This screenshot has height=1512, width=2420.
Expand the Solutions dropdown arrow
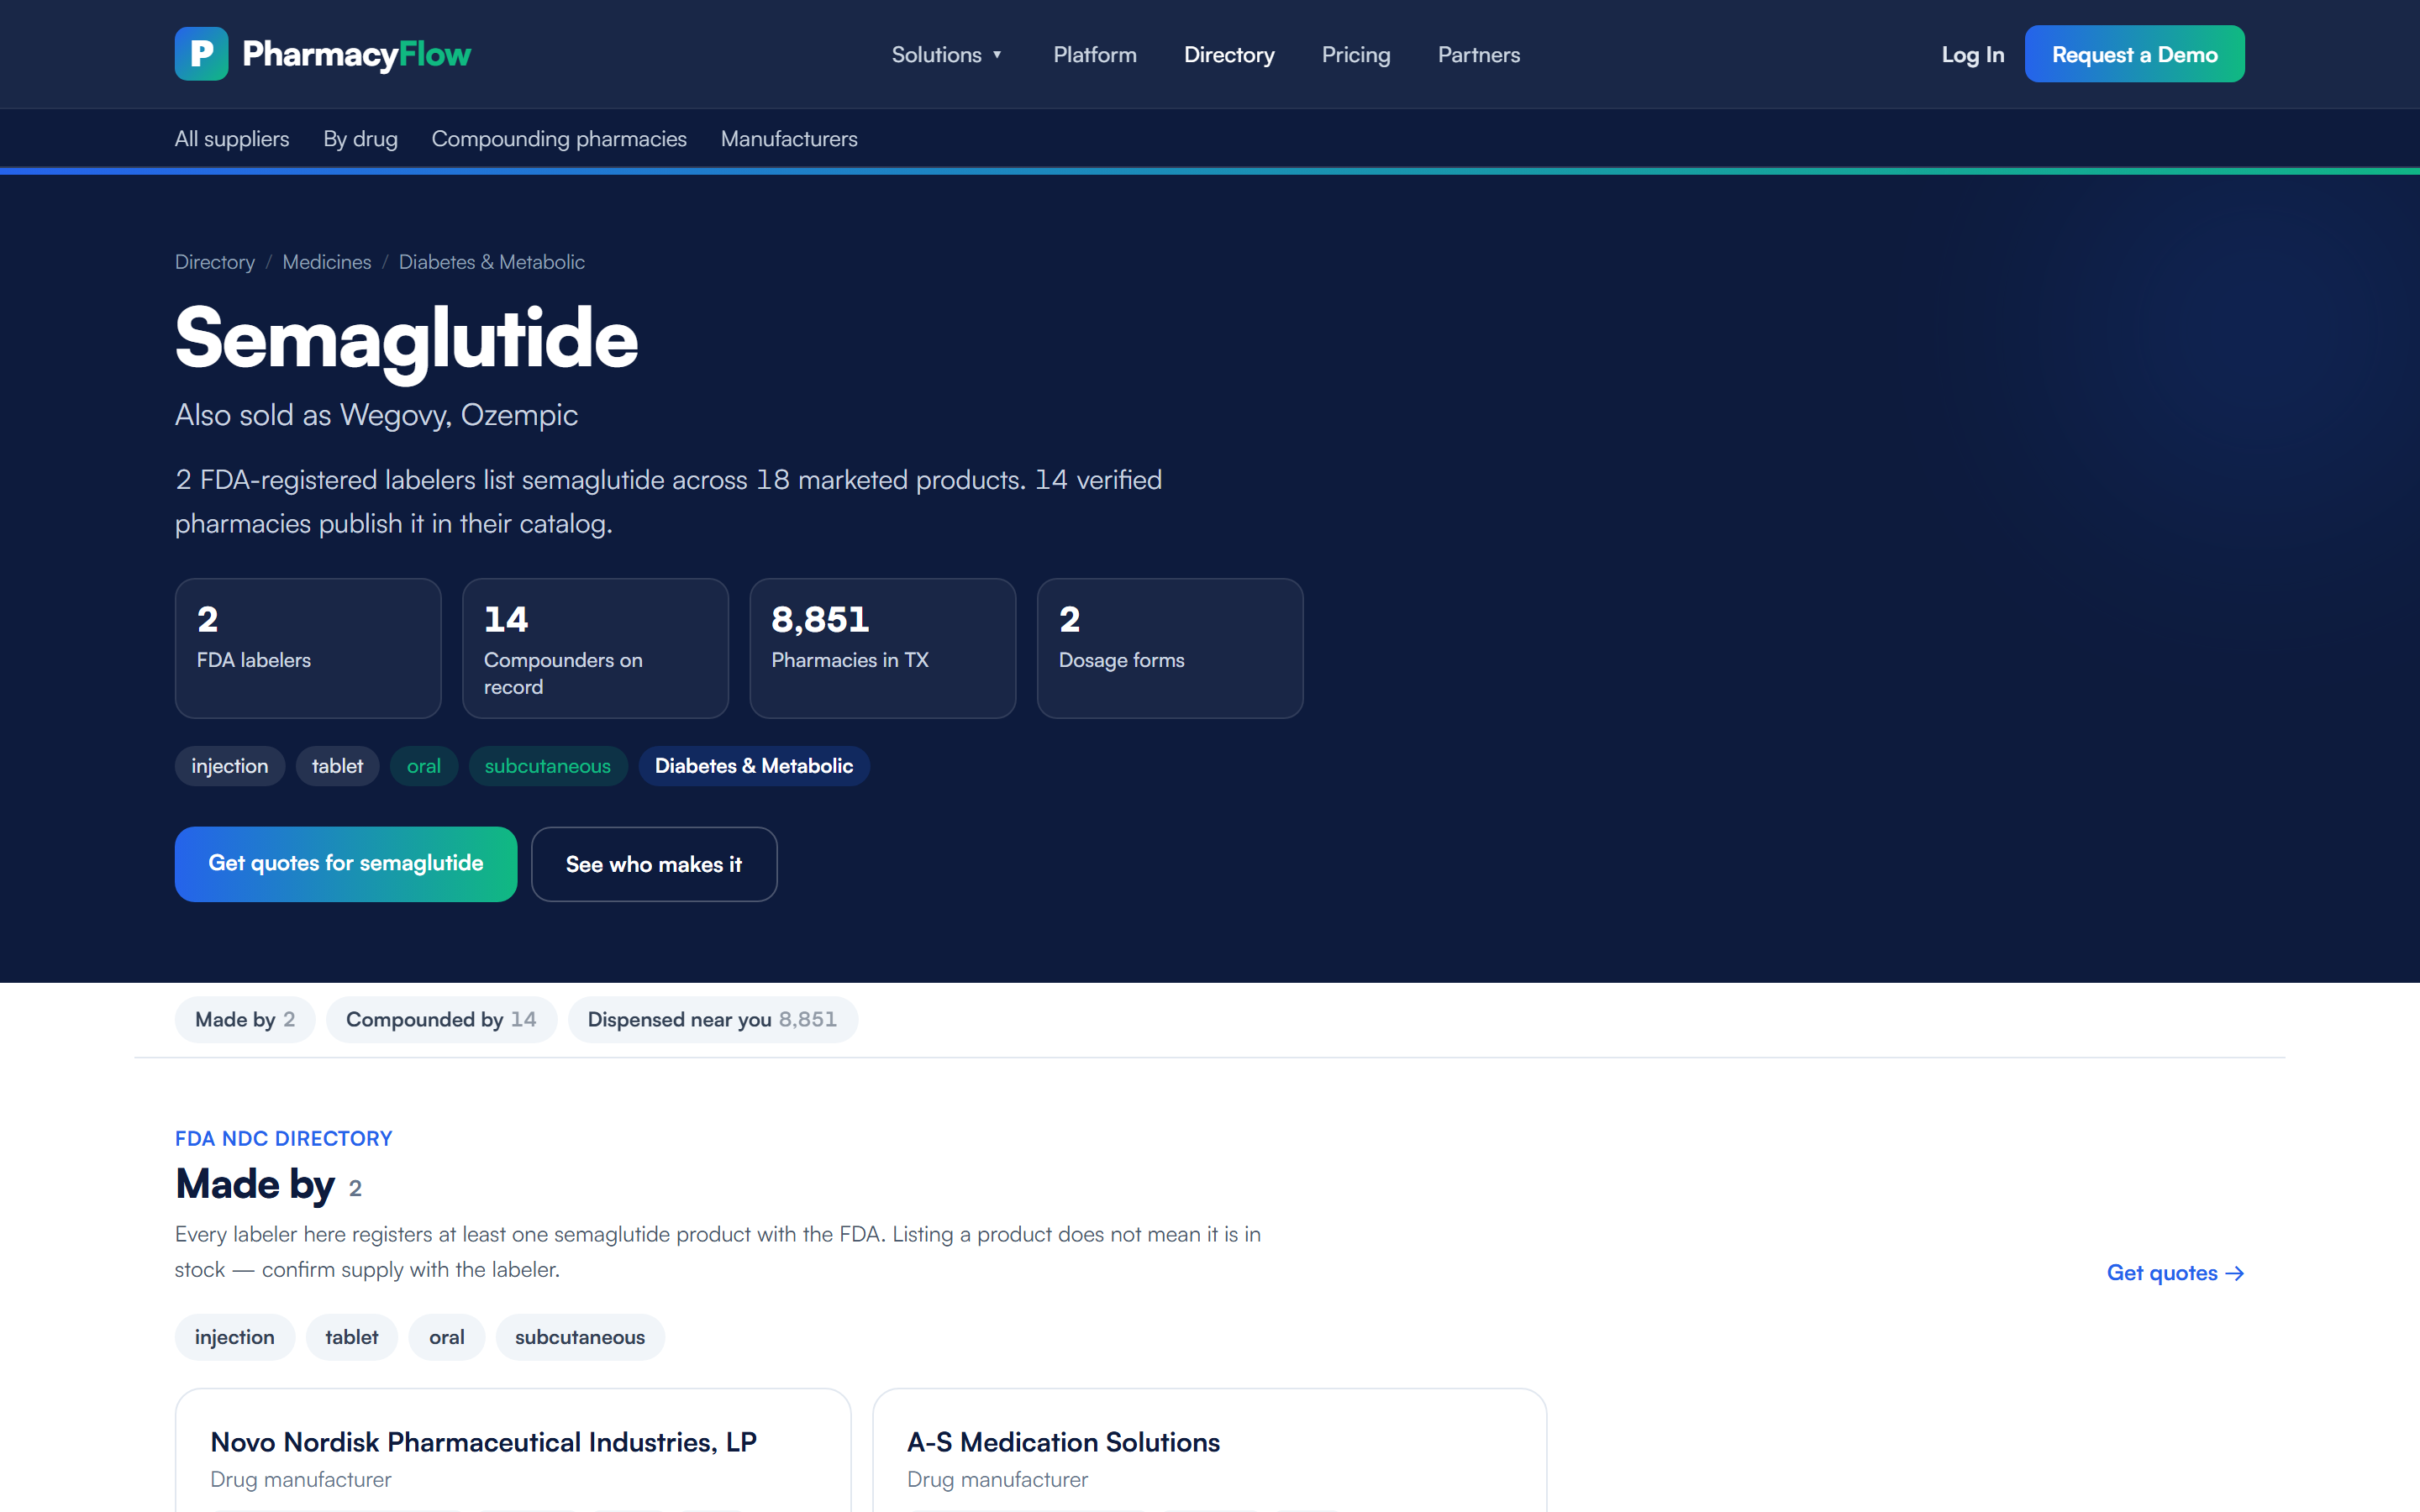tap(997, 55)
